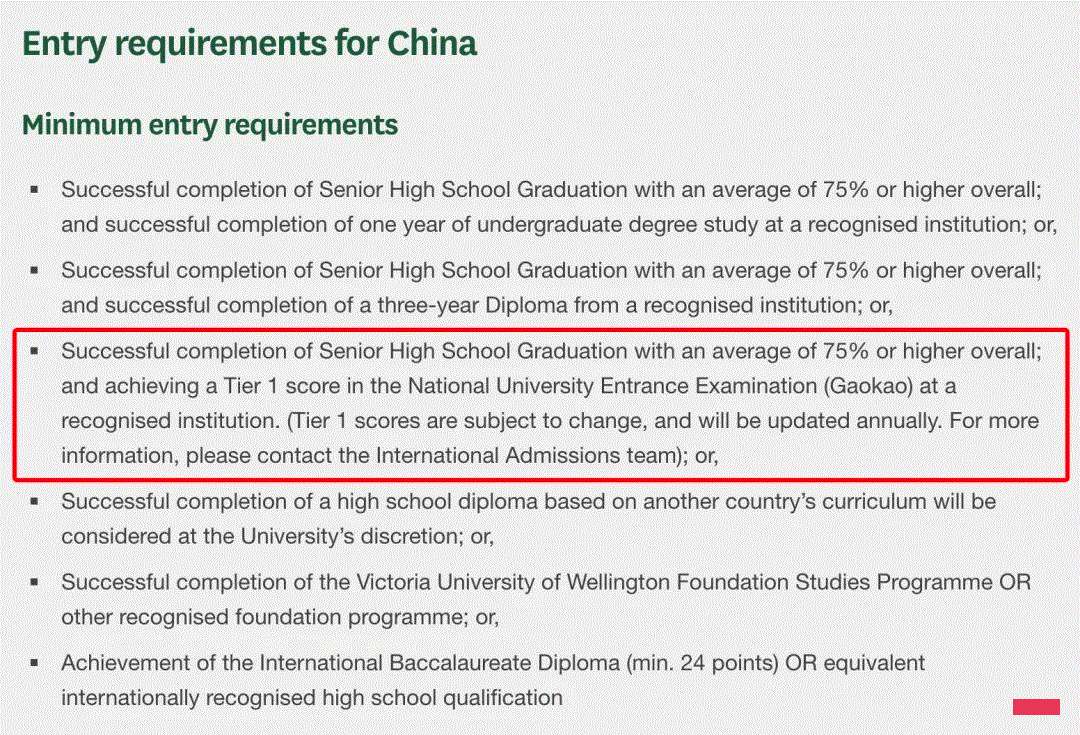Click bullet marker for the Foundation Studies Programme item

(x=34, y=582)
